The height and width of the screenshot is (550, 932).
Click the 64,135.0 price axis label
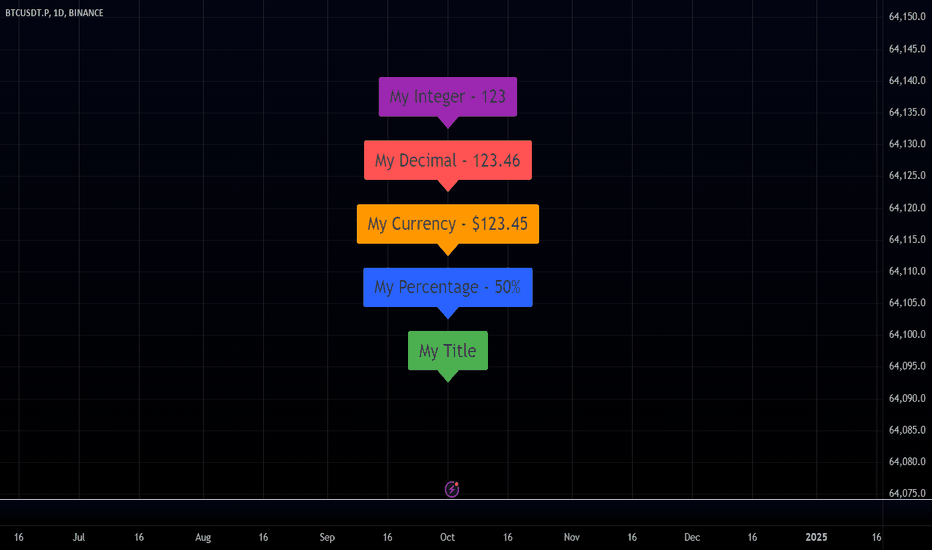point(907,112)
